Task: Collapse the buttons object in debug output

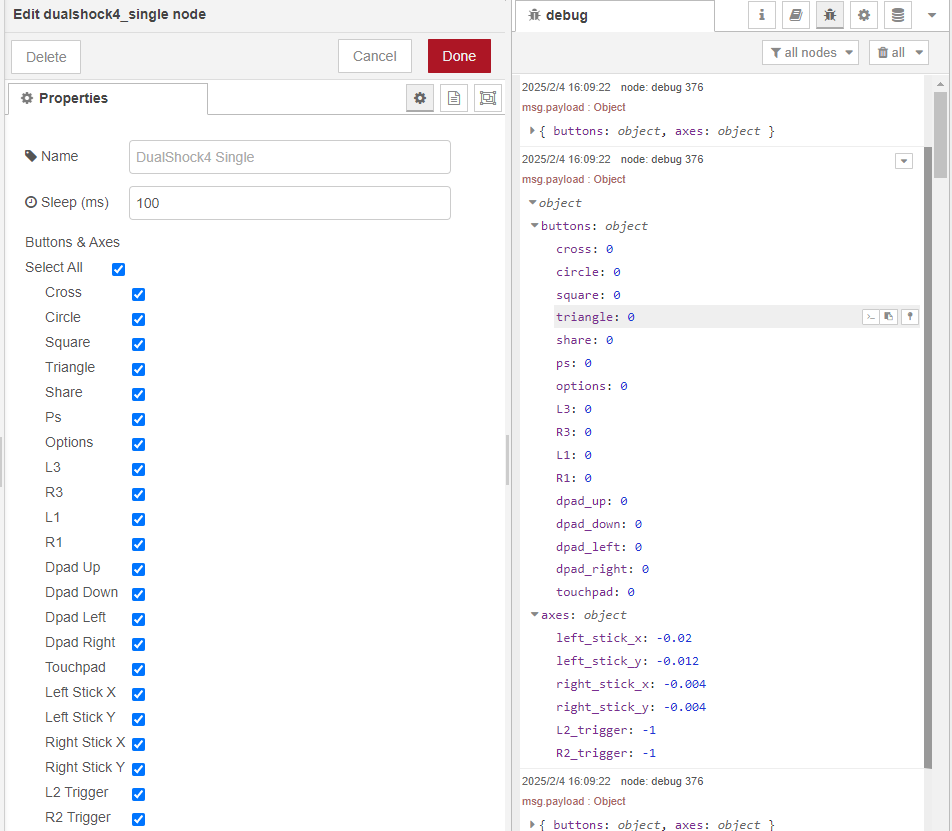Action: point(535,226)
